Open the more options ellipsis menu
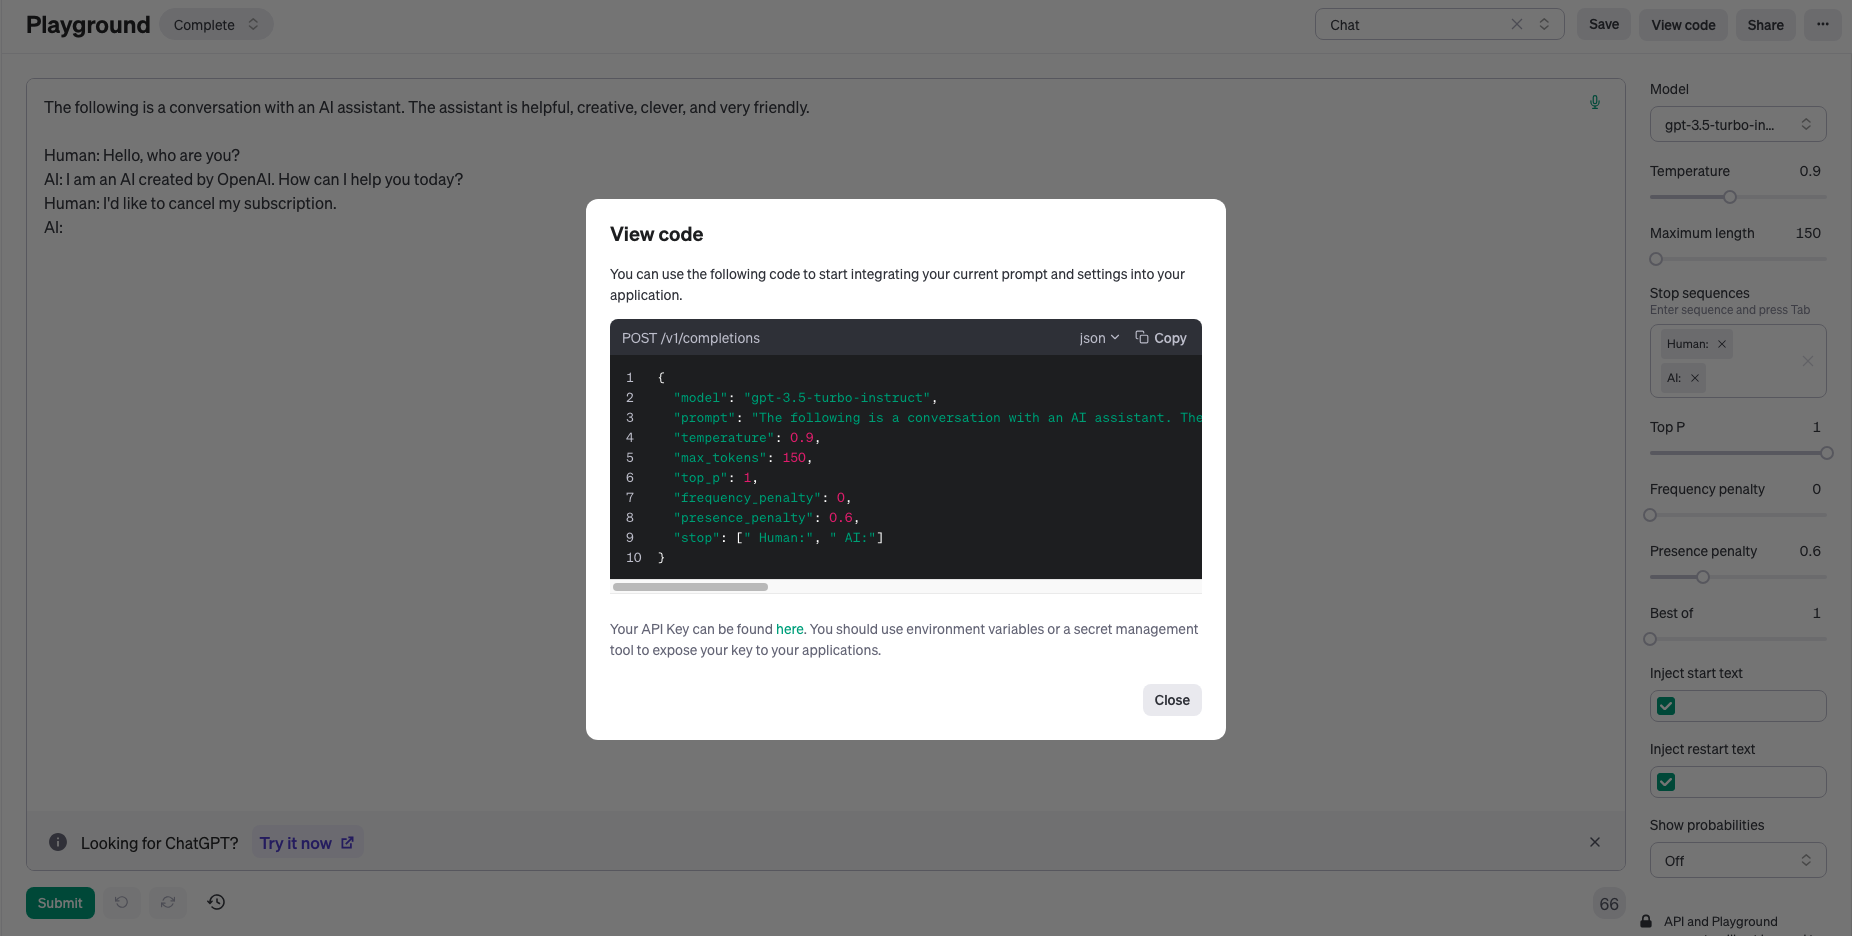The width and height of the screenshot is (1852, 936). (1823, 24)
